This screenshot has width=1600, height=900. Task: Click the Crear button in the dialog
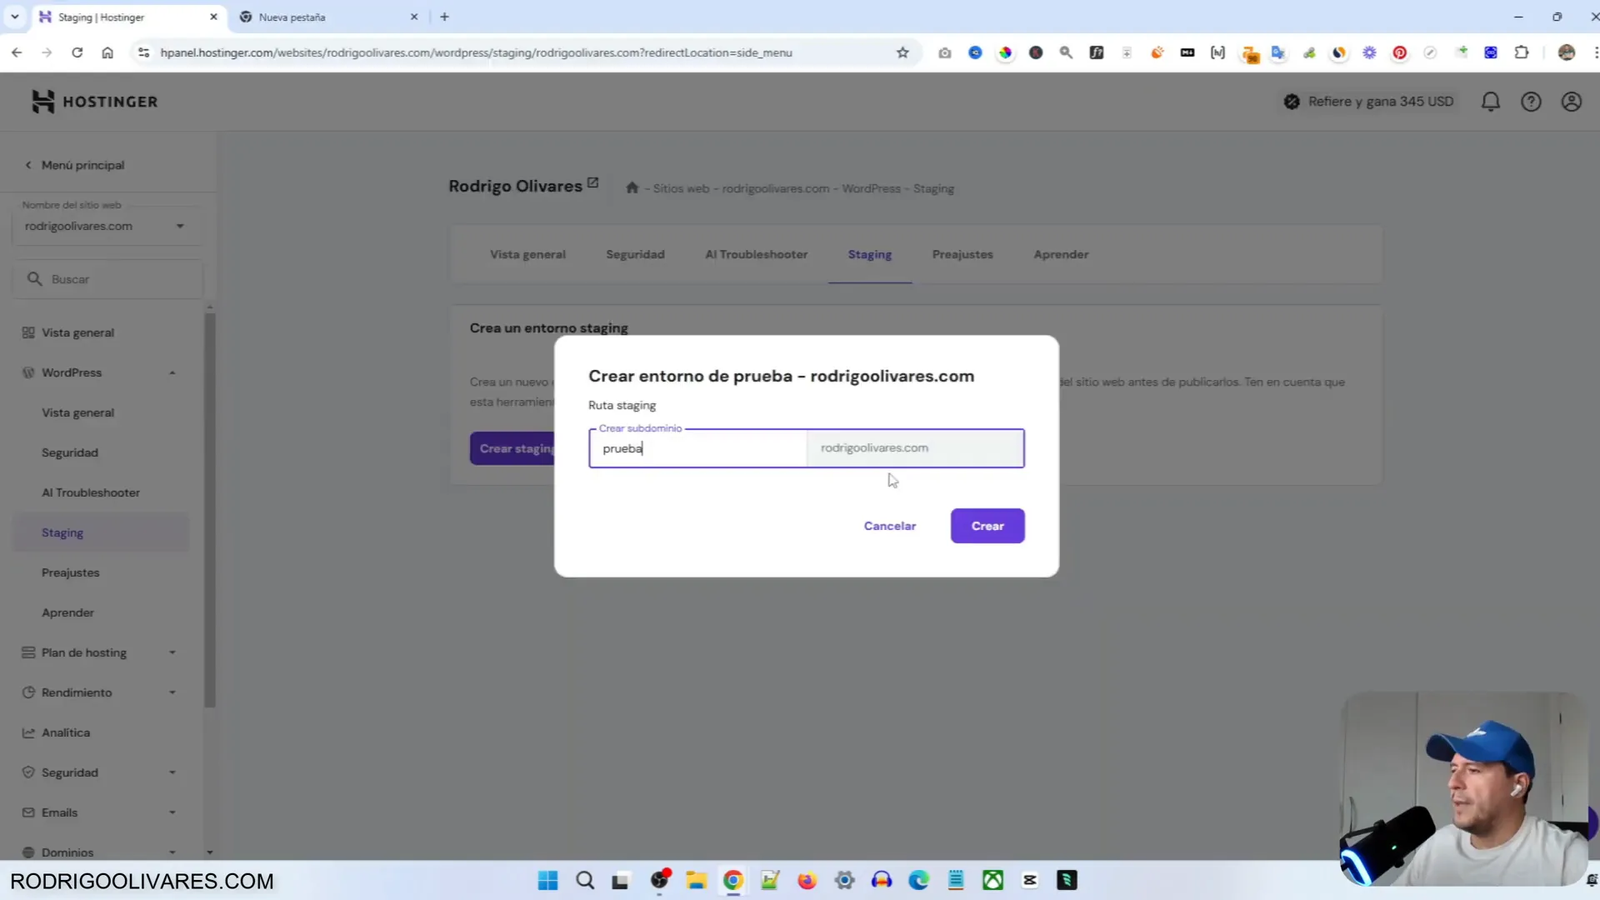point(987,525)
